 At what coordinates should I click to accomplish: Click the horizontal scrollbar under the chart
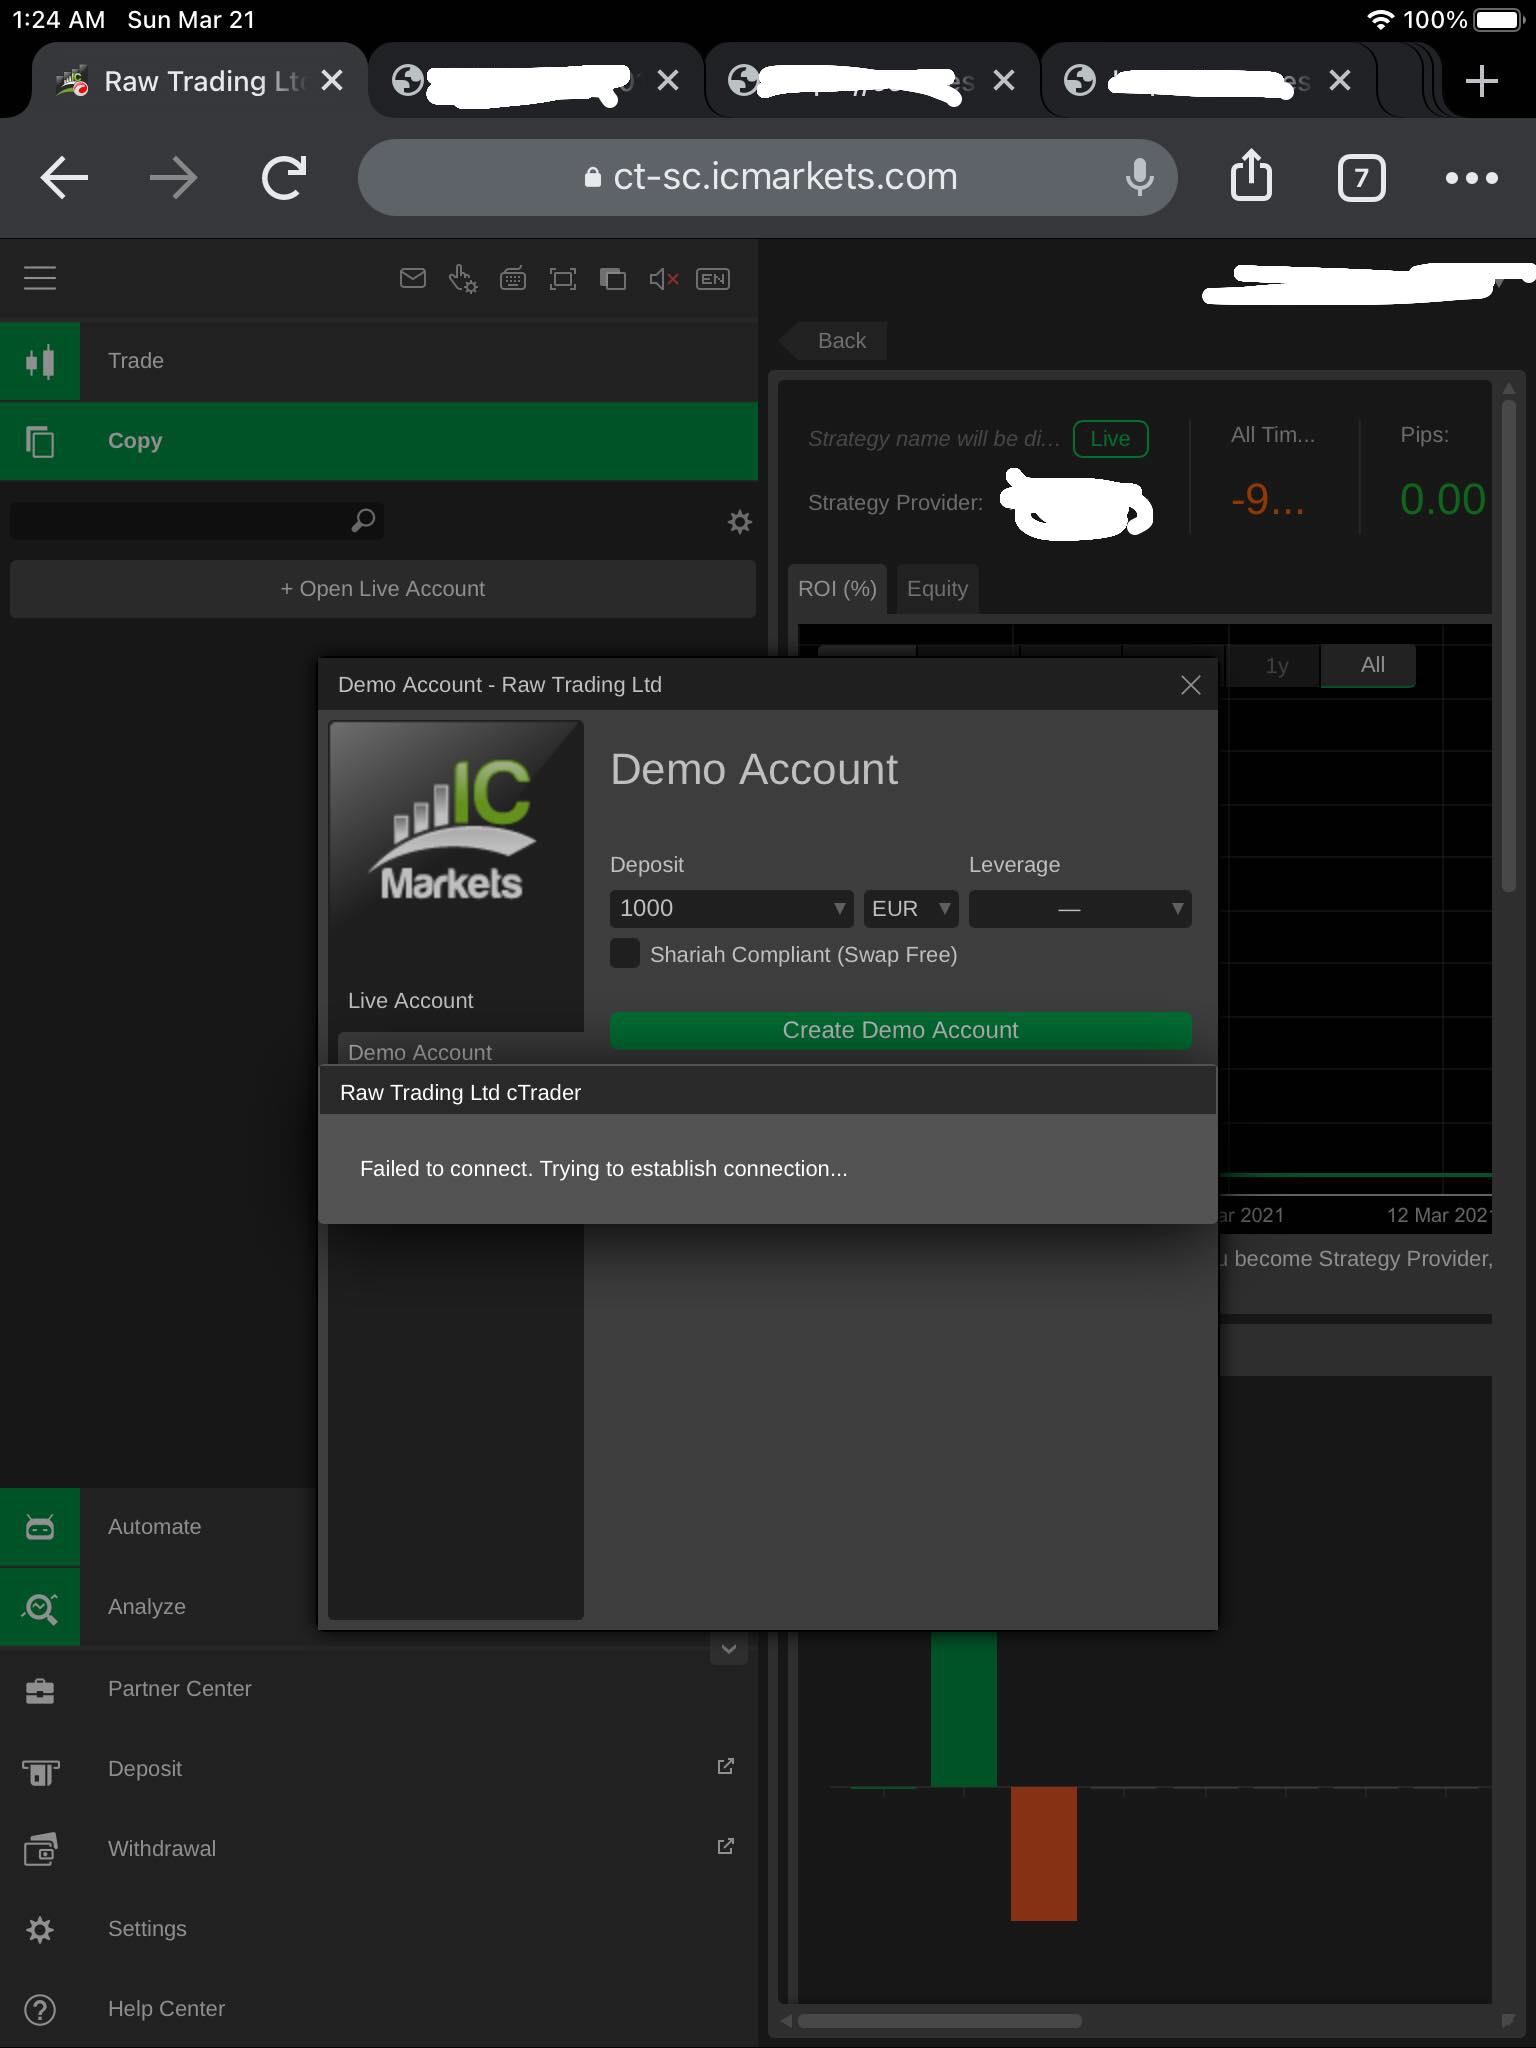tap(940, 2021)
